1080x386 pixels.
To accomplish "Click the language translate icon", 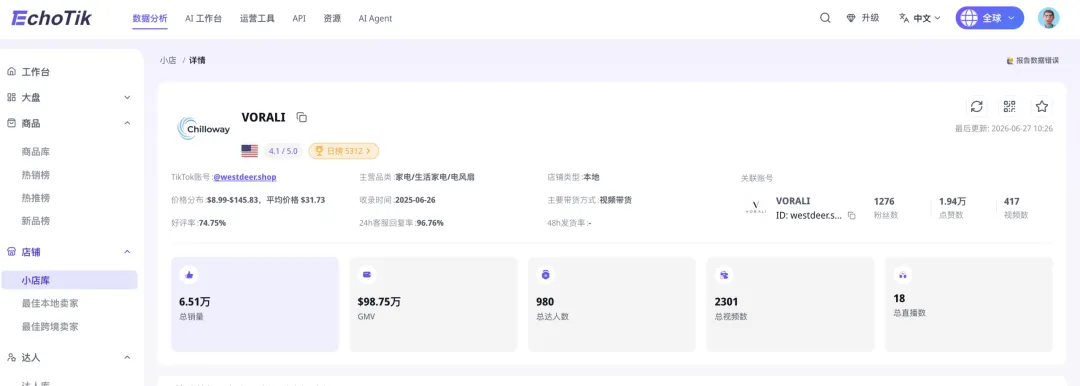I will pyautogui.click(x=904, y=19).
